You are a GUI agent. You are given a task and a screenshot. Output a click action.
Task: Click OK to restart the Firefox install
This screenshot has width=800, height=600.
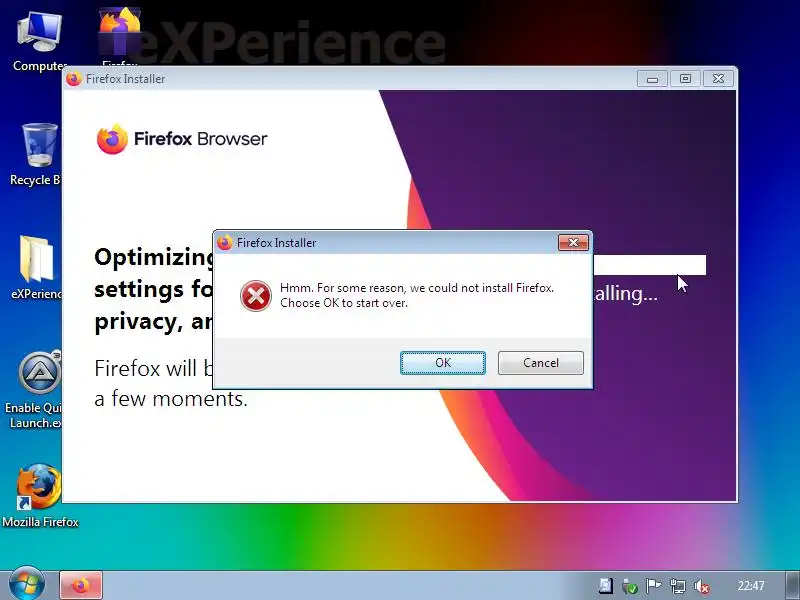[442, 363]
